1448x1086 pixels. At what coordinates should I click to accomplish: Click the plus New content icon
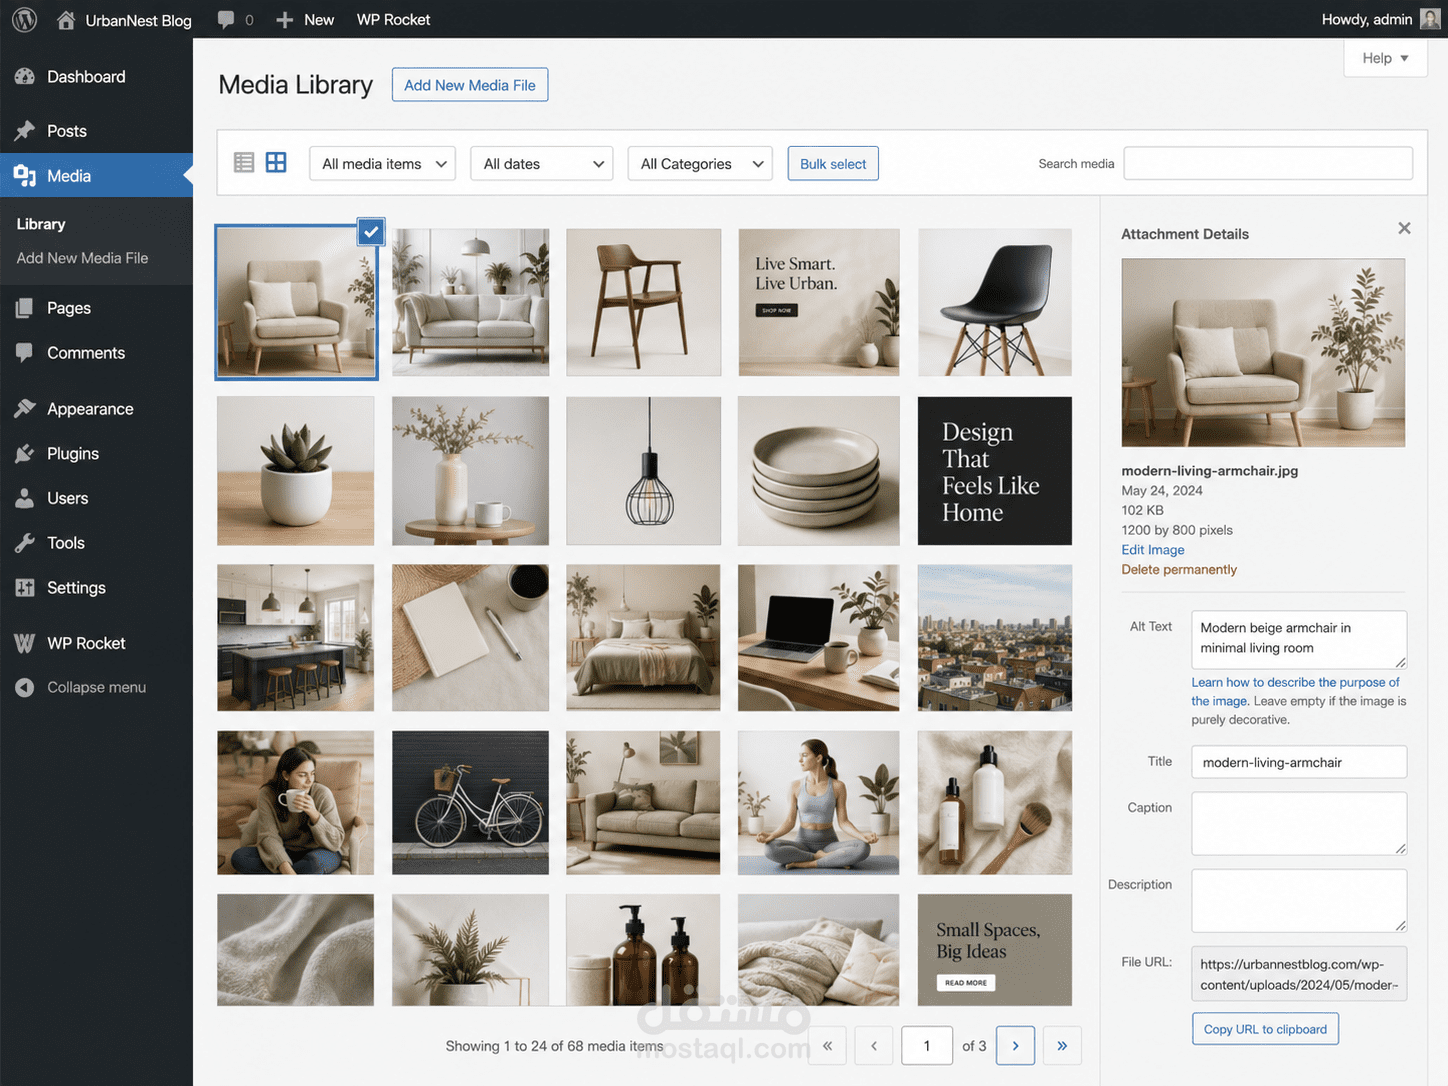(285, 19)
